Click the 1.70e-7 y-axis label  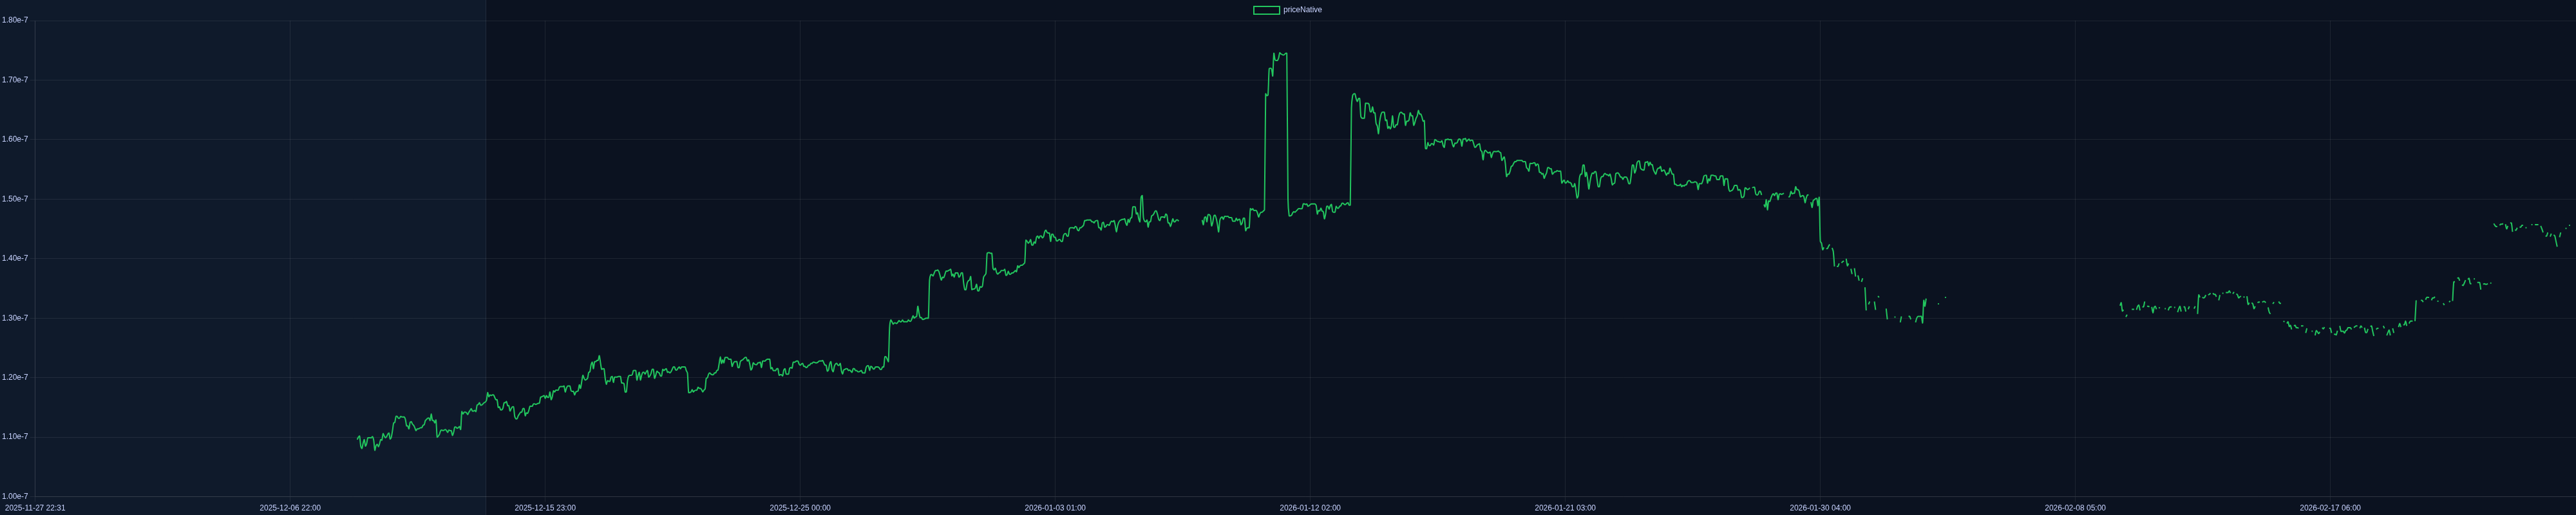pyautogui.click(x=15, y=80)
